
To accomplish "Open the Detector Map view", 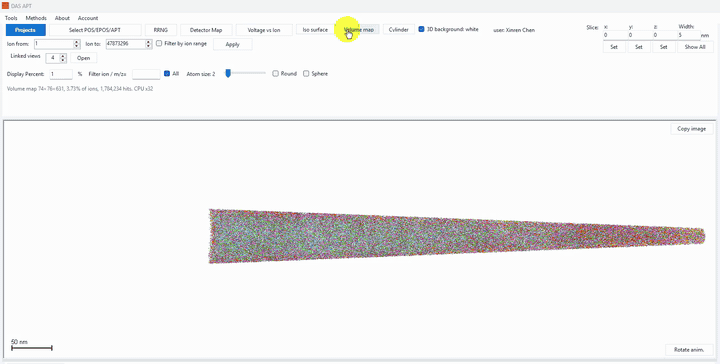I will [206, 30].
